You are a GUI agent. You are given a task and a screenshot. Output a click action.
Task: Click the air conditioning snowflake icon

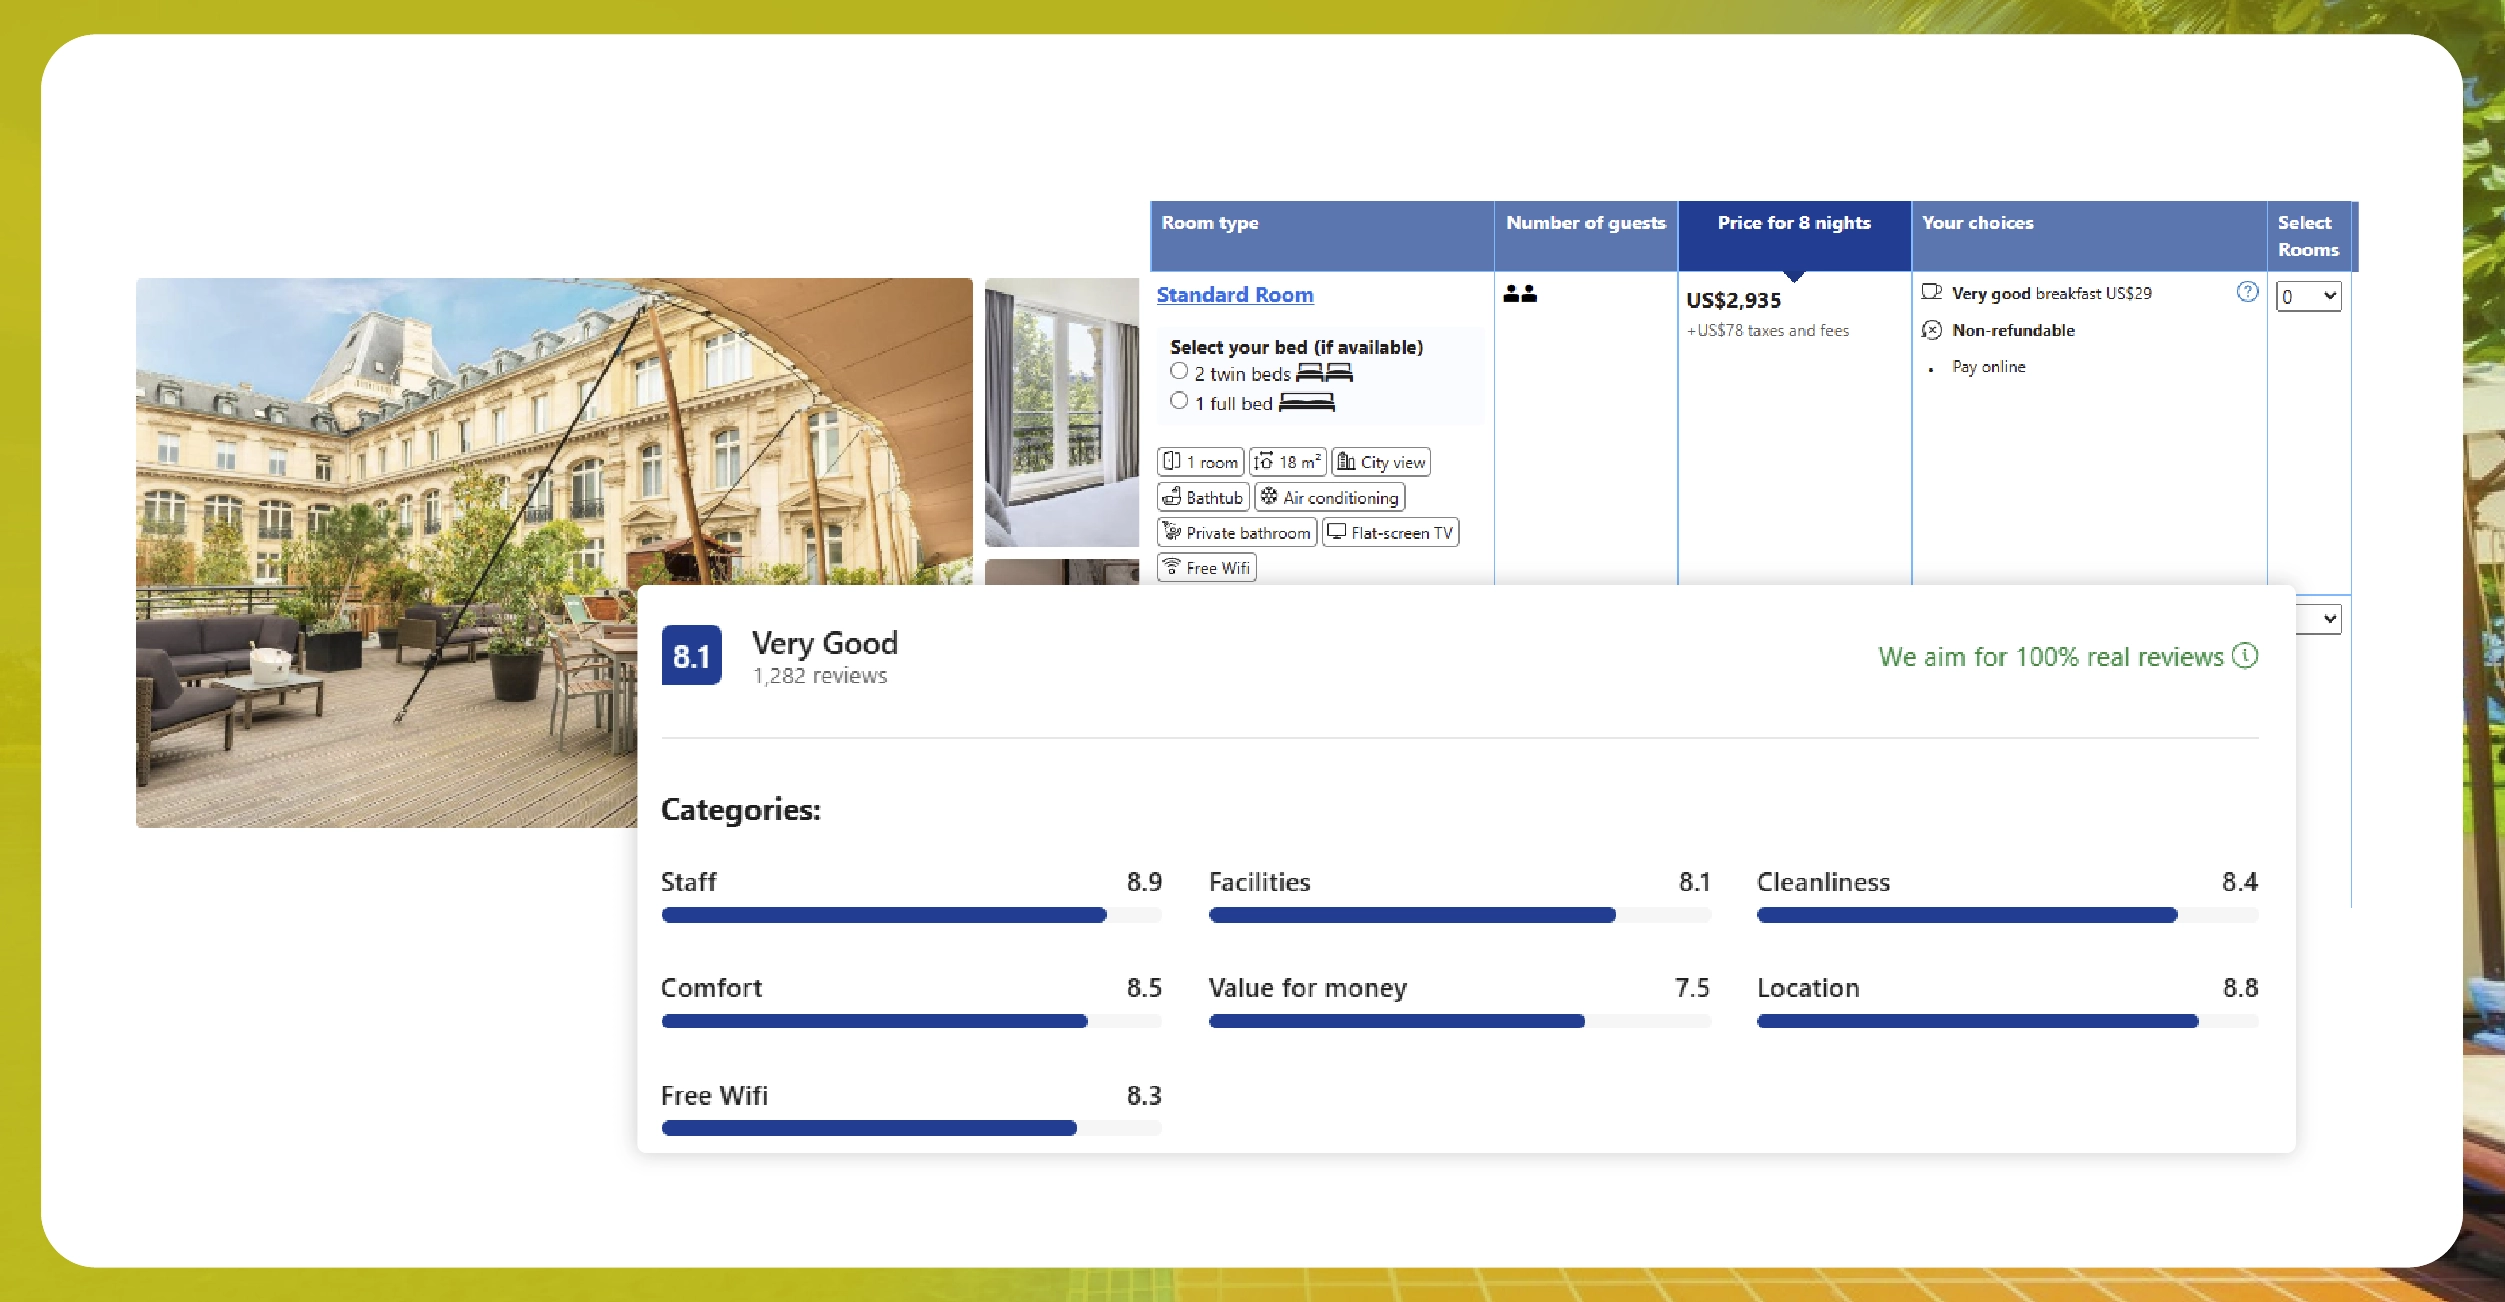click(x=1269, y=496)
